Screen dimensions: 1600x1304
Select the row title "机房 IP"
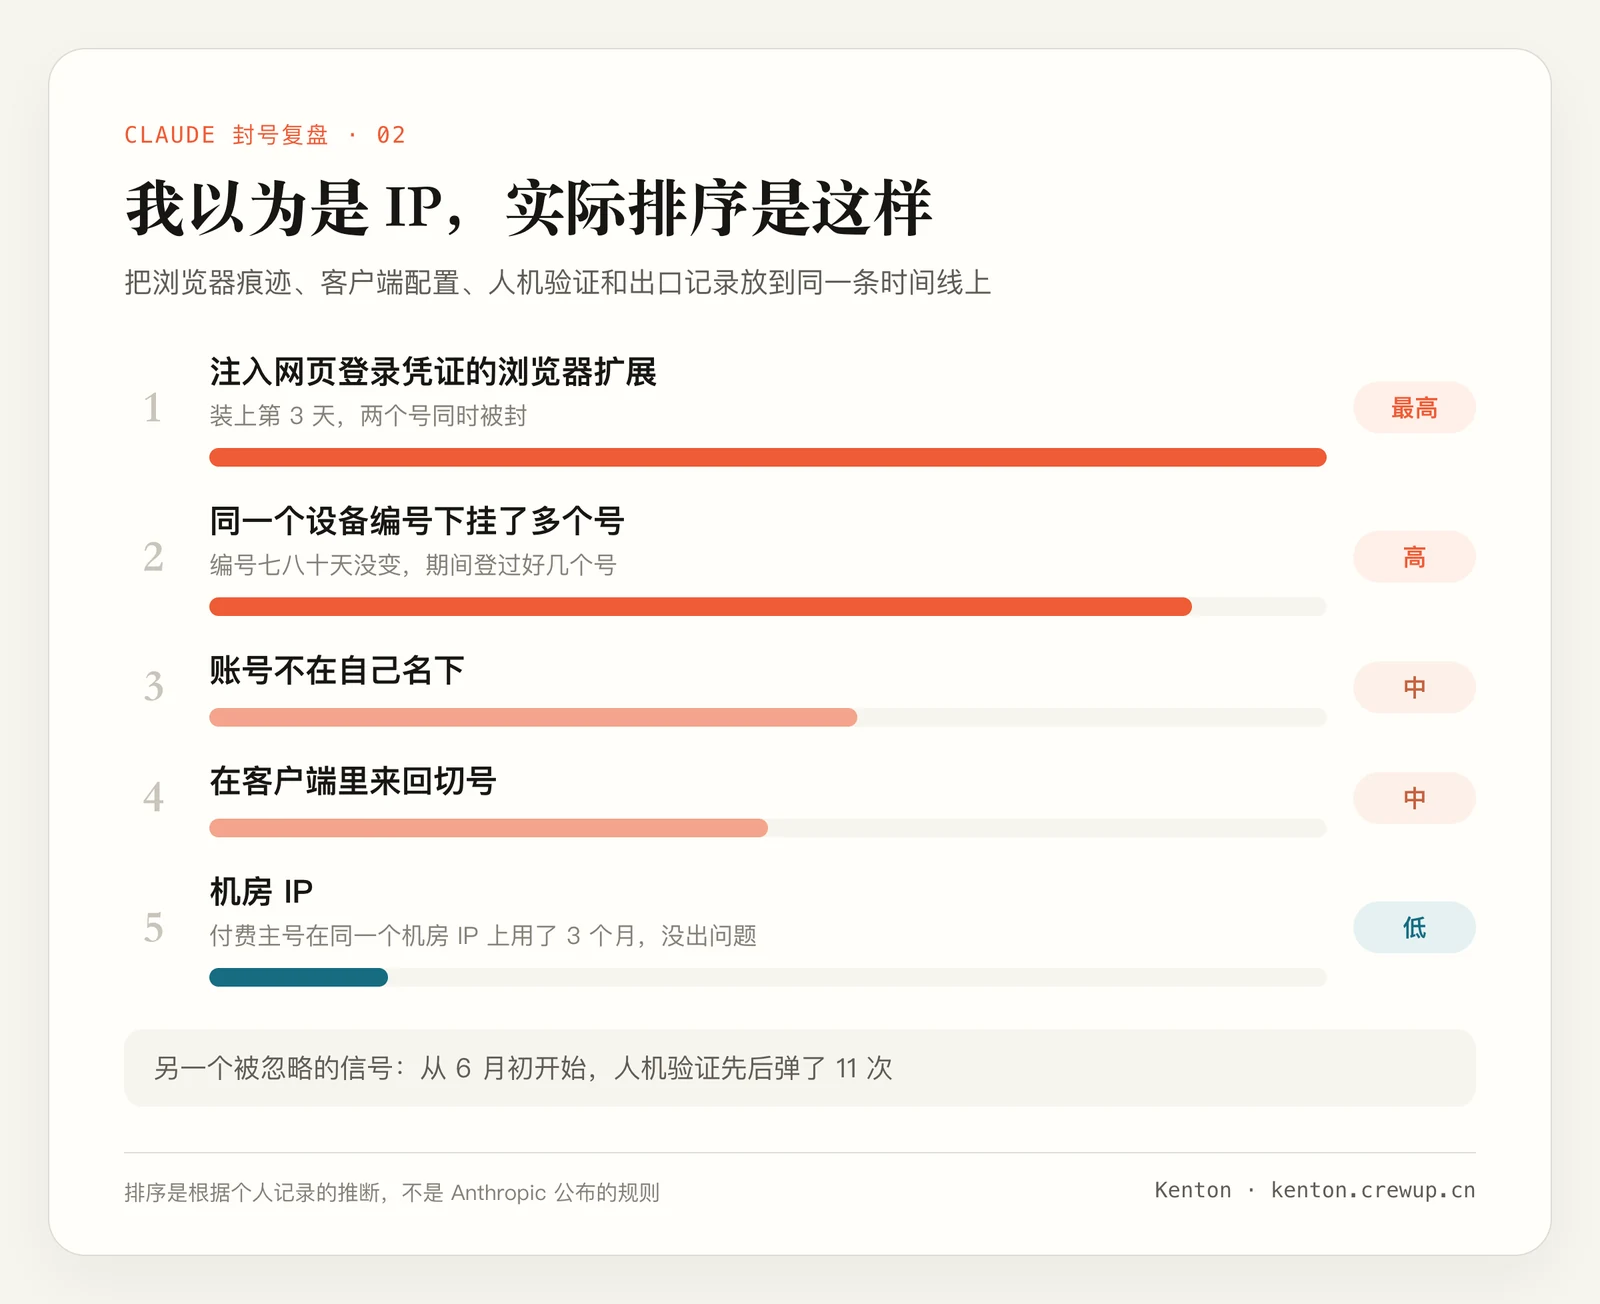(261, 891)
